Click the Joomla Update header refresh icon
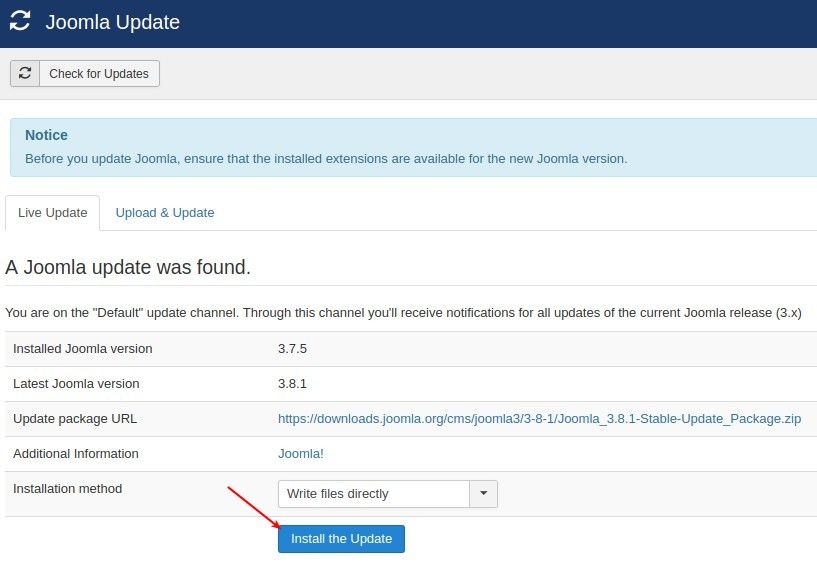Screen dimensions: 817x567 point(20,21)
